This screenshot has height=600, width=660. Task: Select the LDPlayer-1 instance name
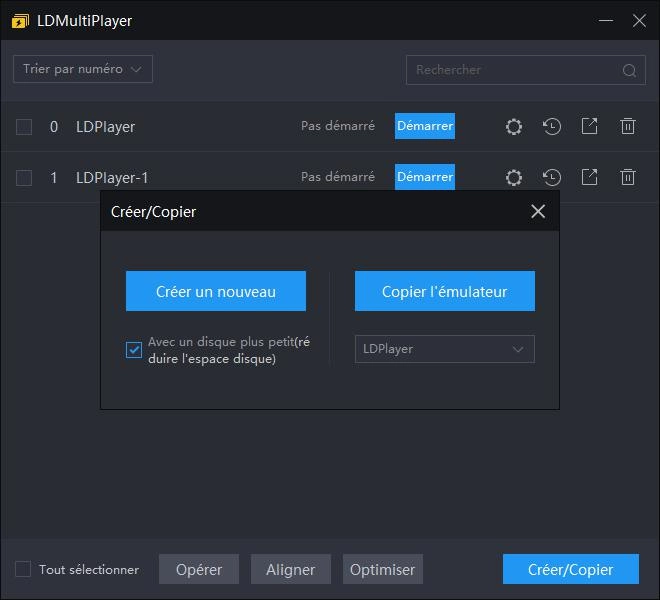pos(112,178)
